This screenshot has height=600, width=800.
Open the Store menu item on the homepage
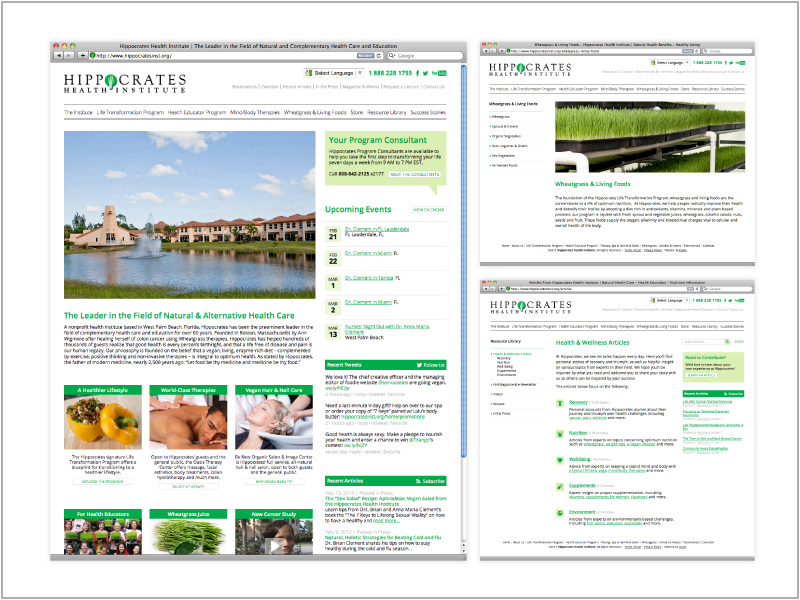pos(357,112)
